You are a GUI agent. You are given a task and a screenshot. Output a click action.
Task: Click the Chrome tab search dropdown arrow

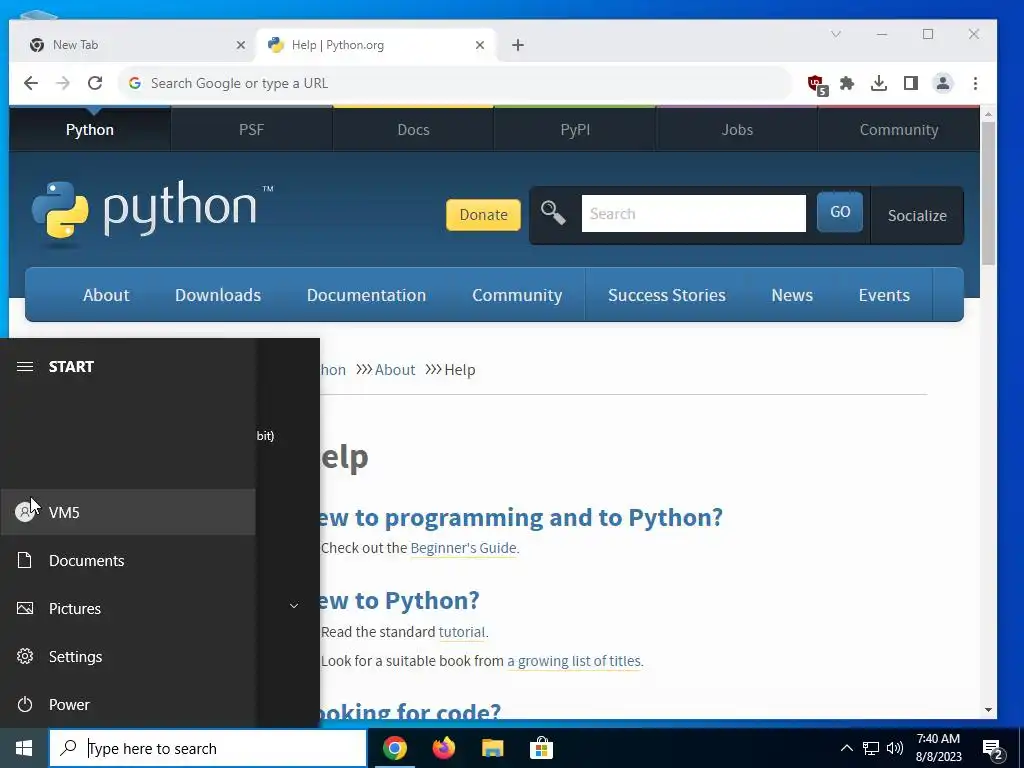pyautogui.click(x=836, y=34)
